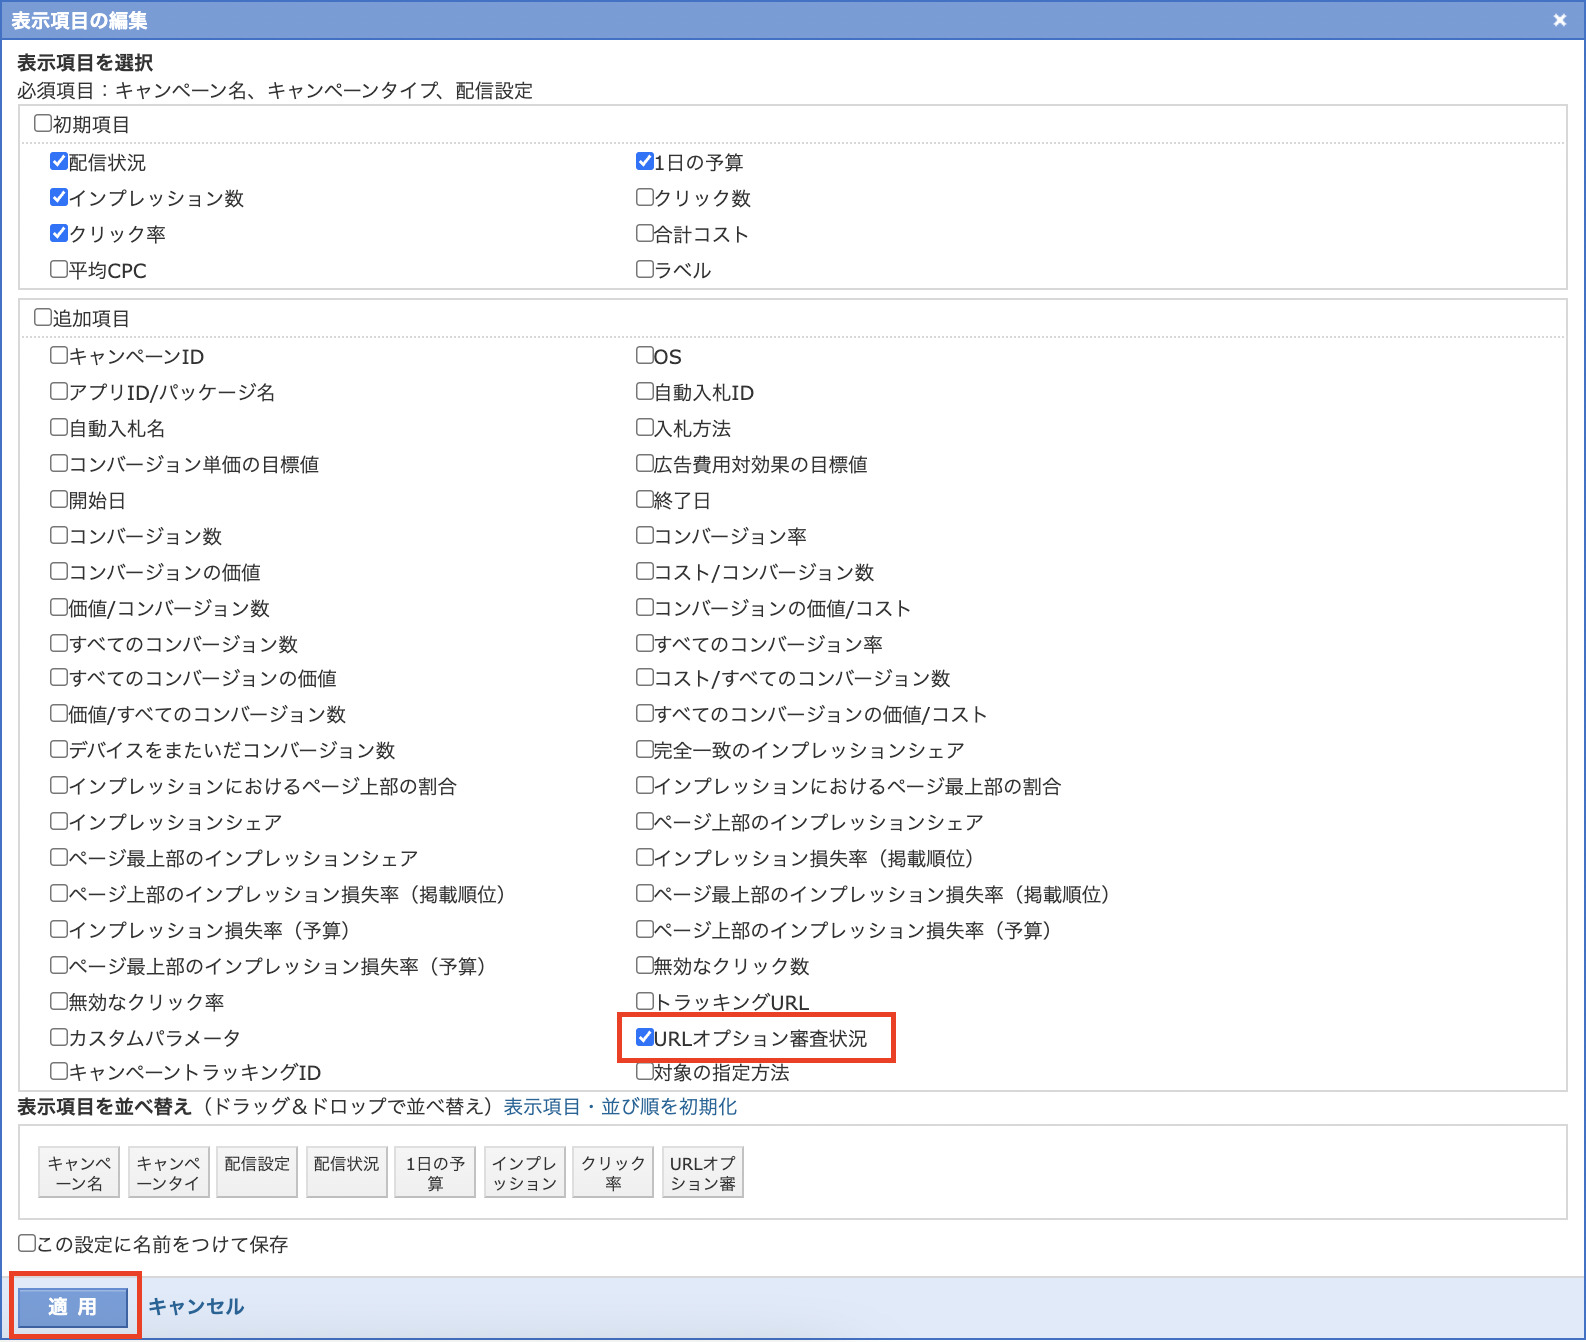Click 表示項目・並び順を初期化 link
The height and width of the screenshot is (1342, 1586).
(620, 1107)
